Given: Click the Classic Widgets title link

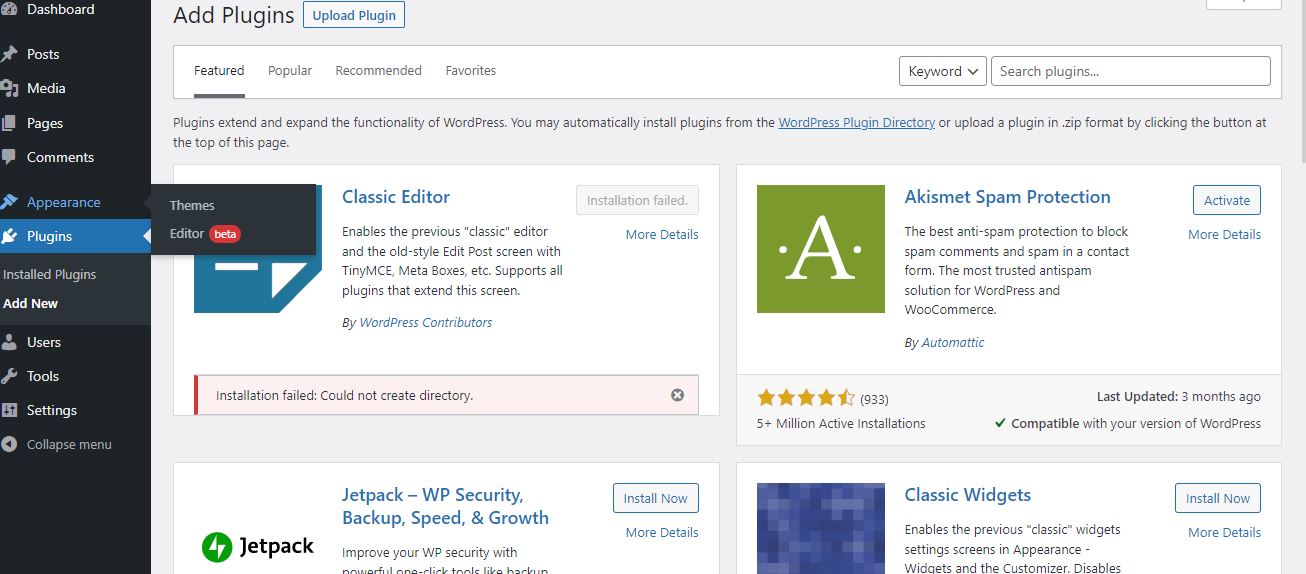Looking at the screenshot, I should 968,495.
